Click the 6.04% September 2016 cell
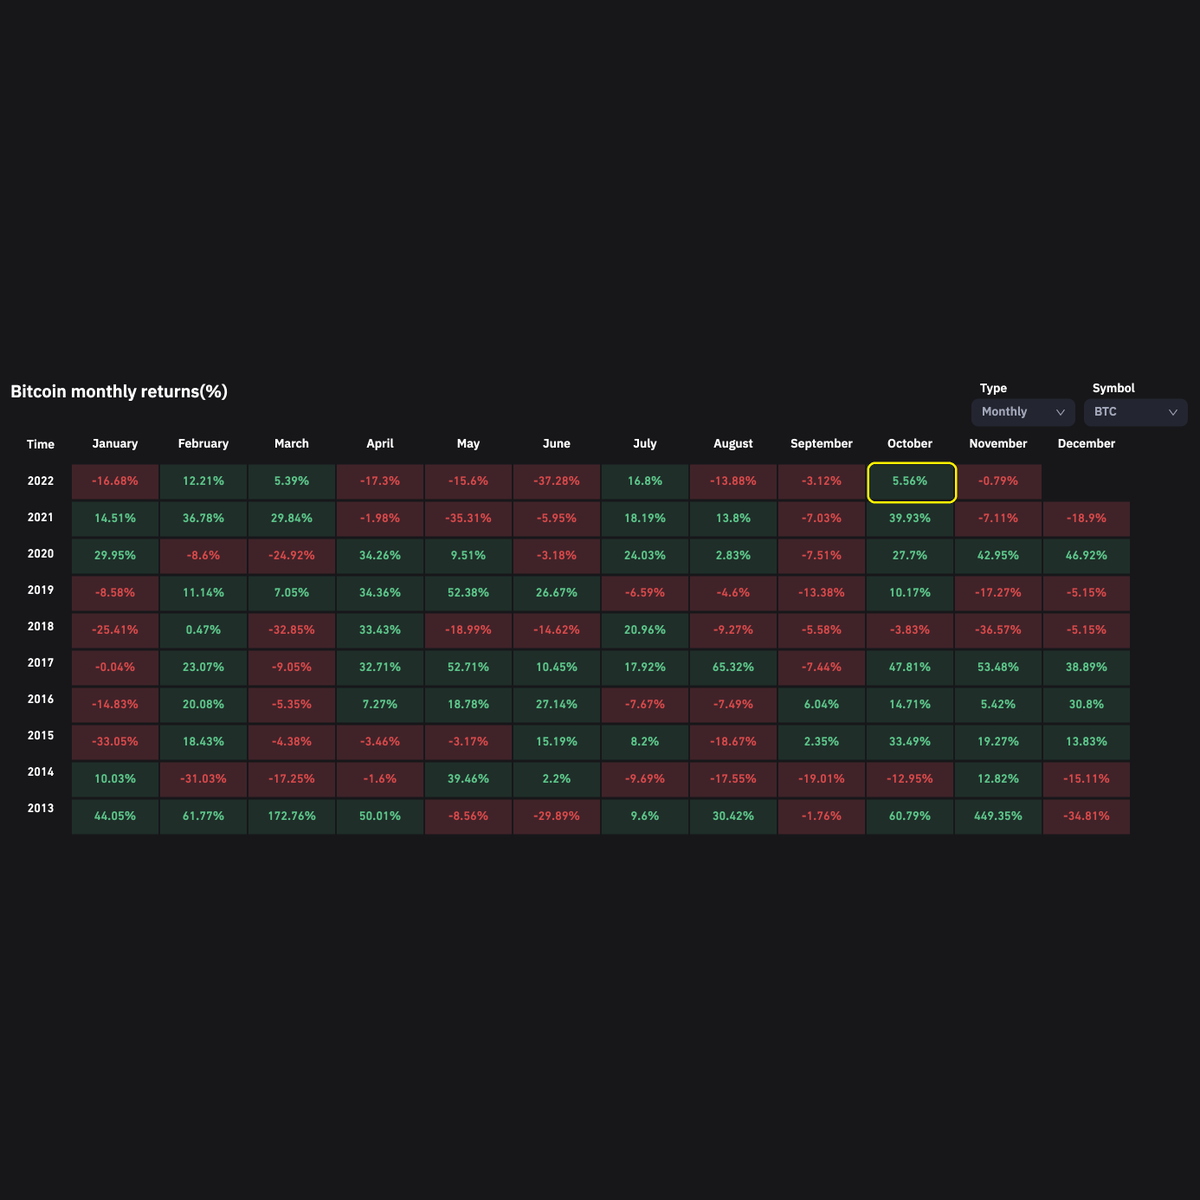Image resolution: width=1200 pixels, height=1200 pixels. [x=822, y=705]
